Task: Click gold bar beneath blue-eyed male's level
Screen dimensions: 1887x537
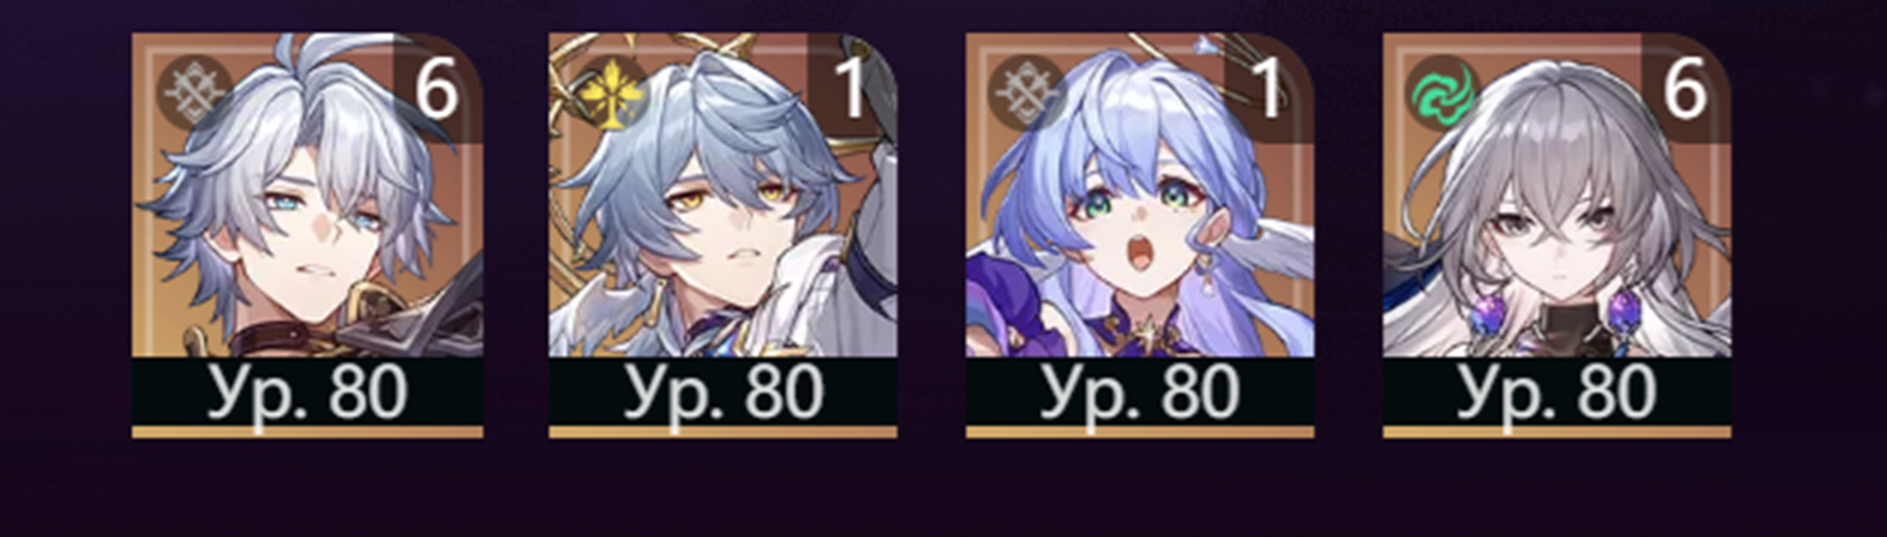Action: [307, 432]
